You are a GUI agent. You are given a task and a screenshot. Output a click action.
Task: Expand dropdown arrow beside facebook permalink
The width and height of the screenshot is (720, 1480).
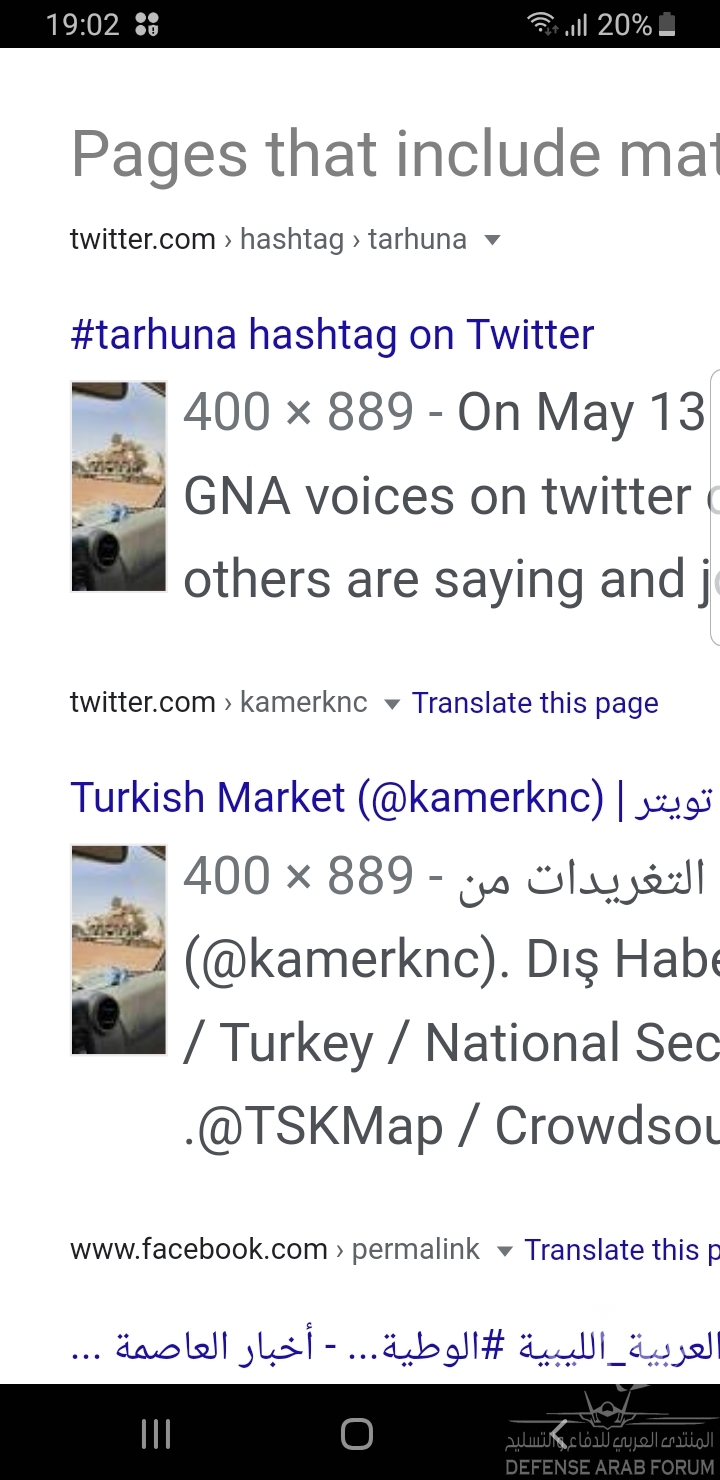(505, 1250)
